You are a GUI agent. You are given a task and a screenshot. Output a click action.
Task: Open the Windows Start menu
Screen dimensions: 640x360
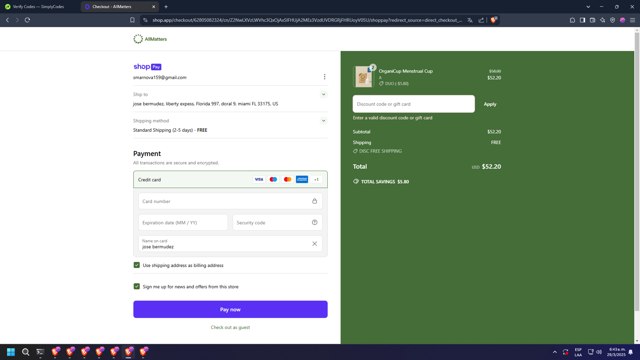click(x=11, y=352)
